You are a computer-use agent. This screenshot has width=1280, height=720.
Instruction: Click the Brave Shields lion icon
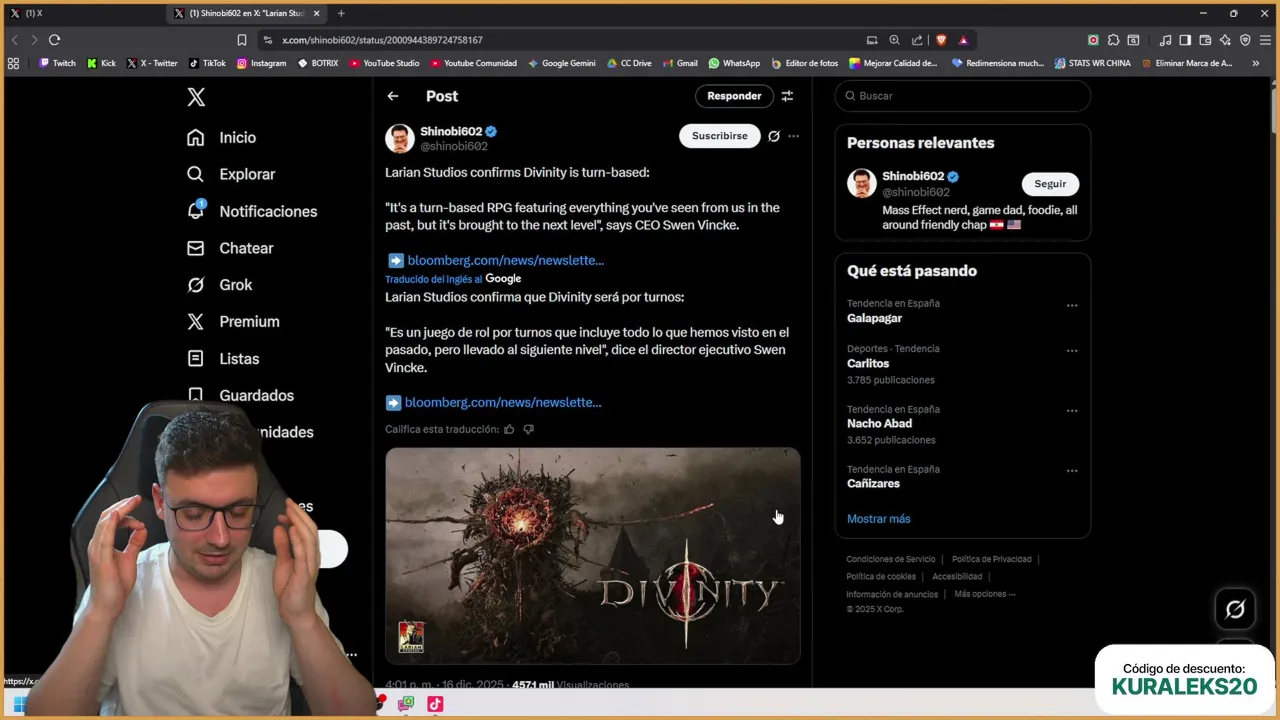[941, 40]
